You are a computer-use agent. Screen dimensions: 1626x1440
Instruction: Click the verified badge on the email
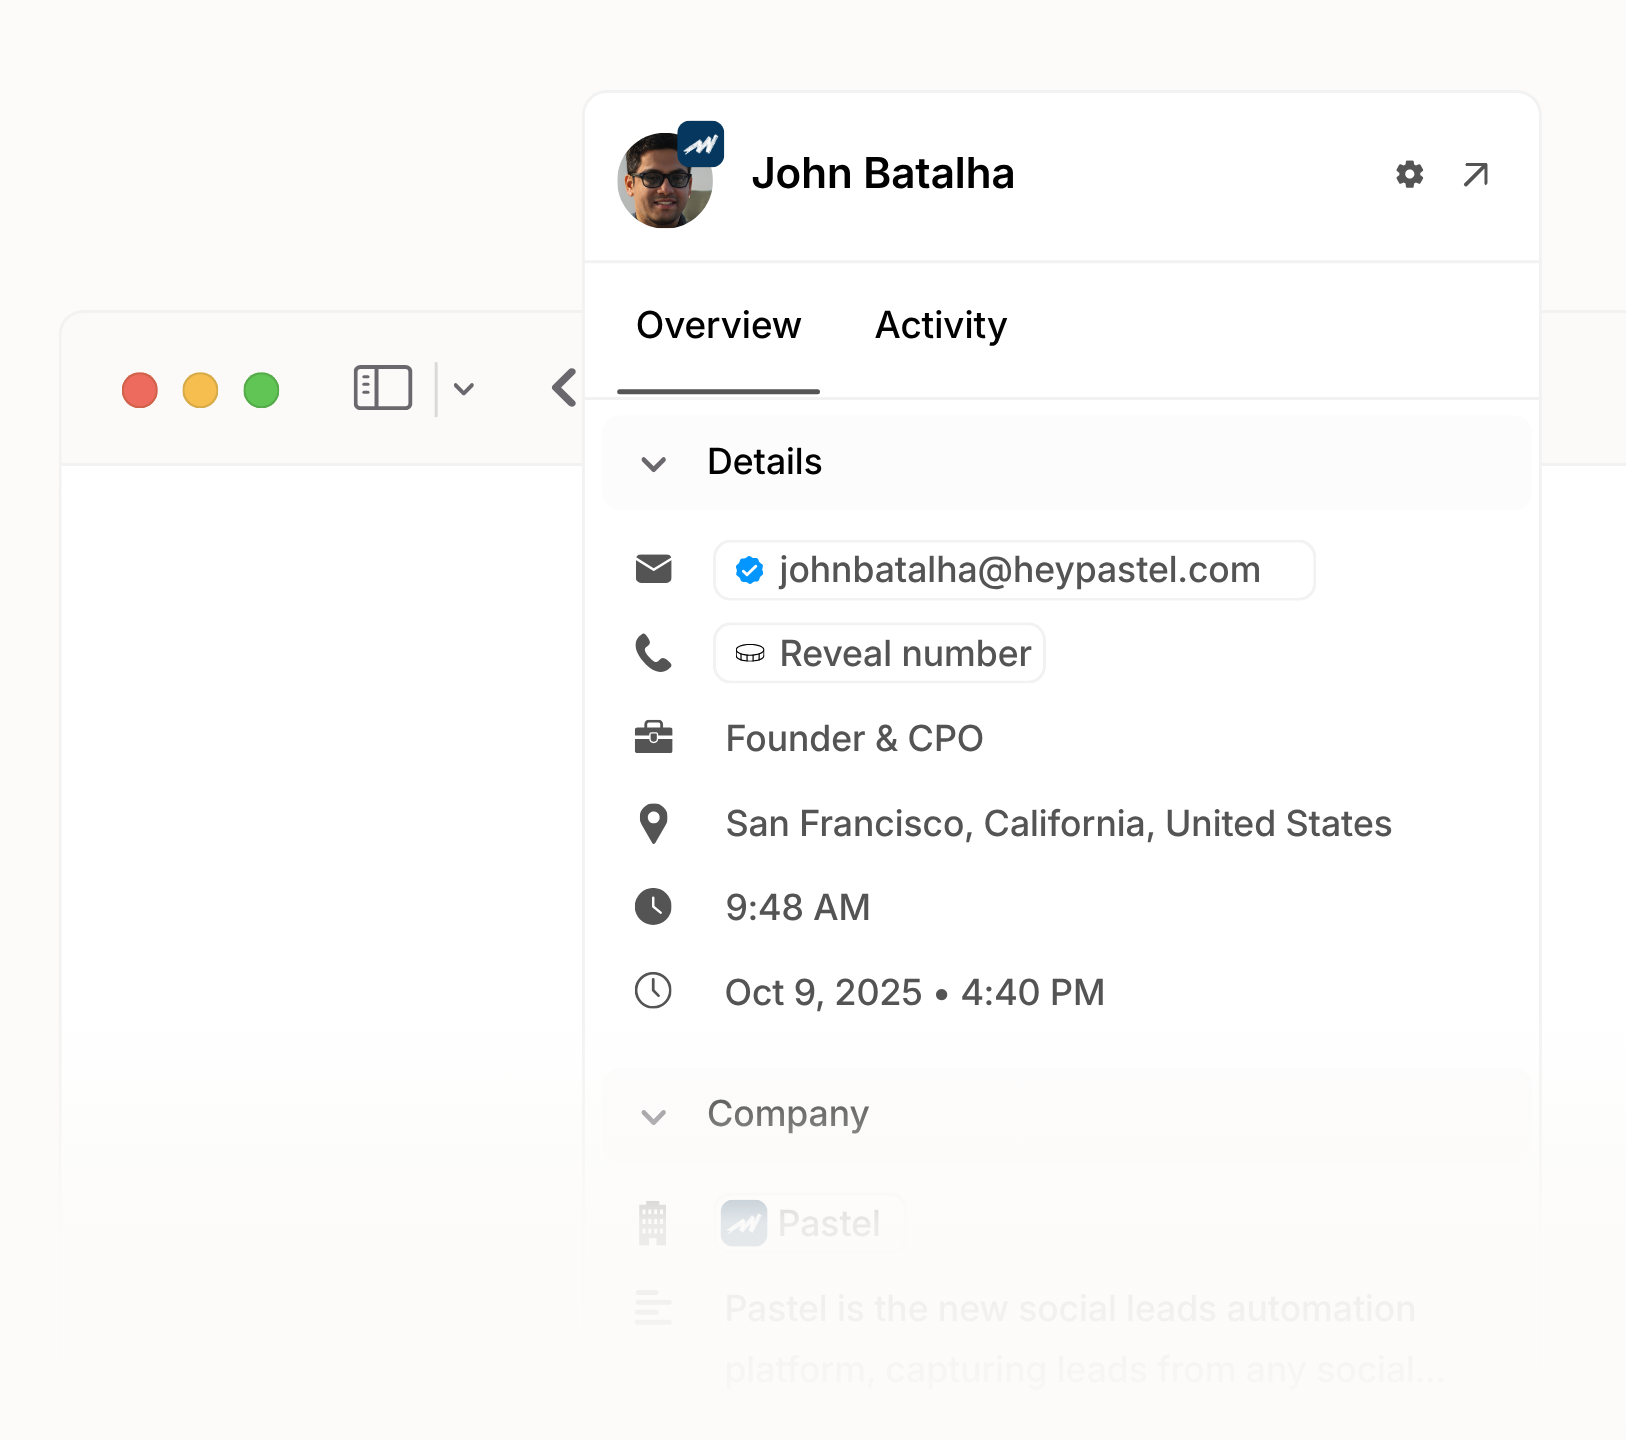(x=751, y=570)
